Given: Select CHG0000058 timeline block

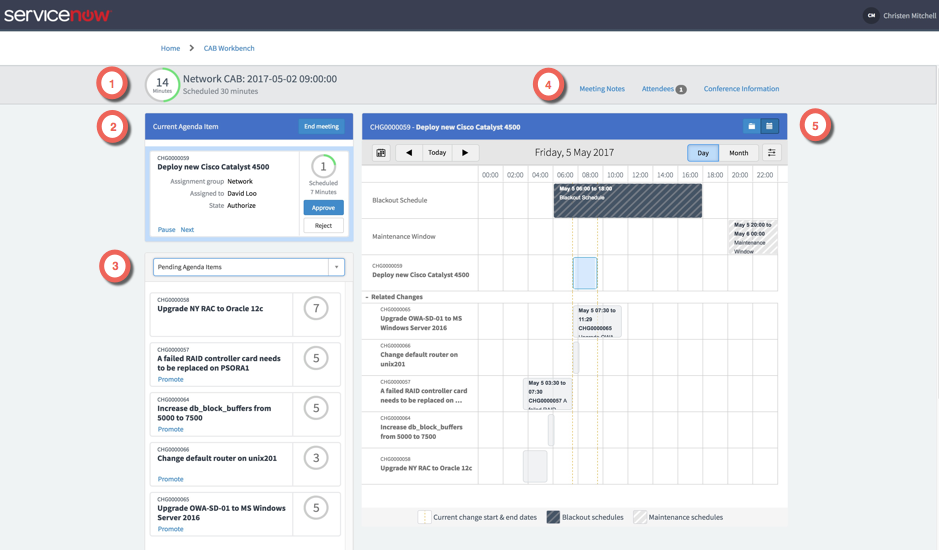Looking at the screenshot, I should pos(535,466).
